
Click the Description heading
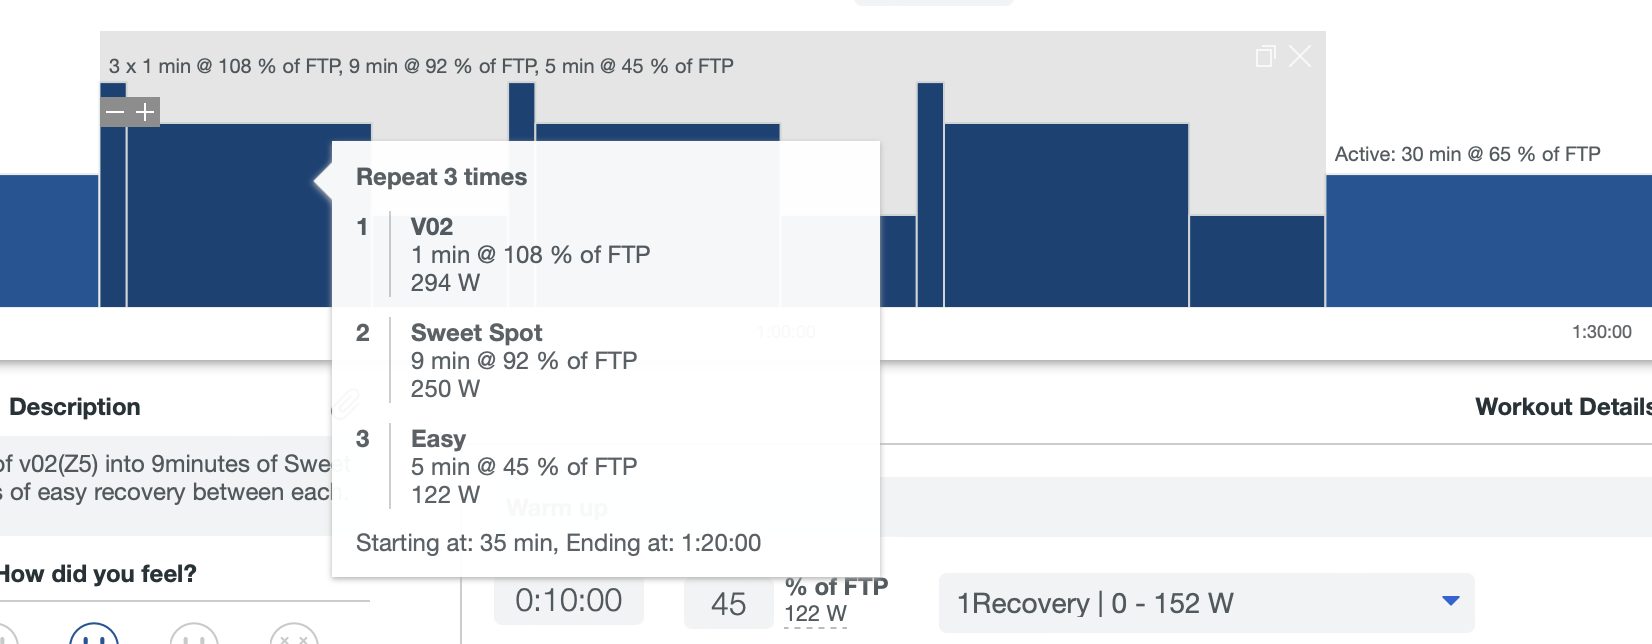click(75, 407)
